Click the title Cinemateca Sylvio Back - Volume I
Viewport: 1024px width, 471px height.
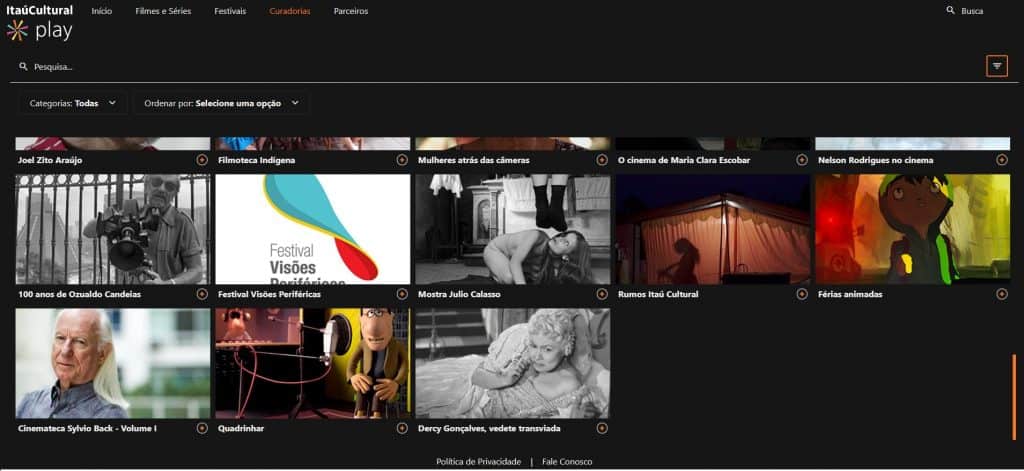pos(88,429)
